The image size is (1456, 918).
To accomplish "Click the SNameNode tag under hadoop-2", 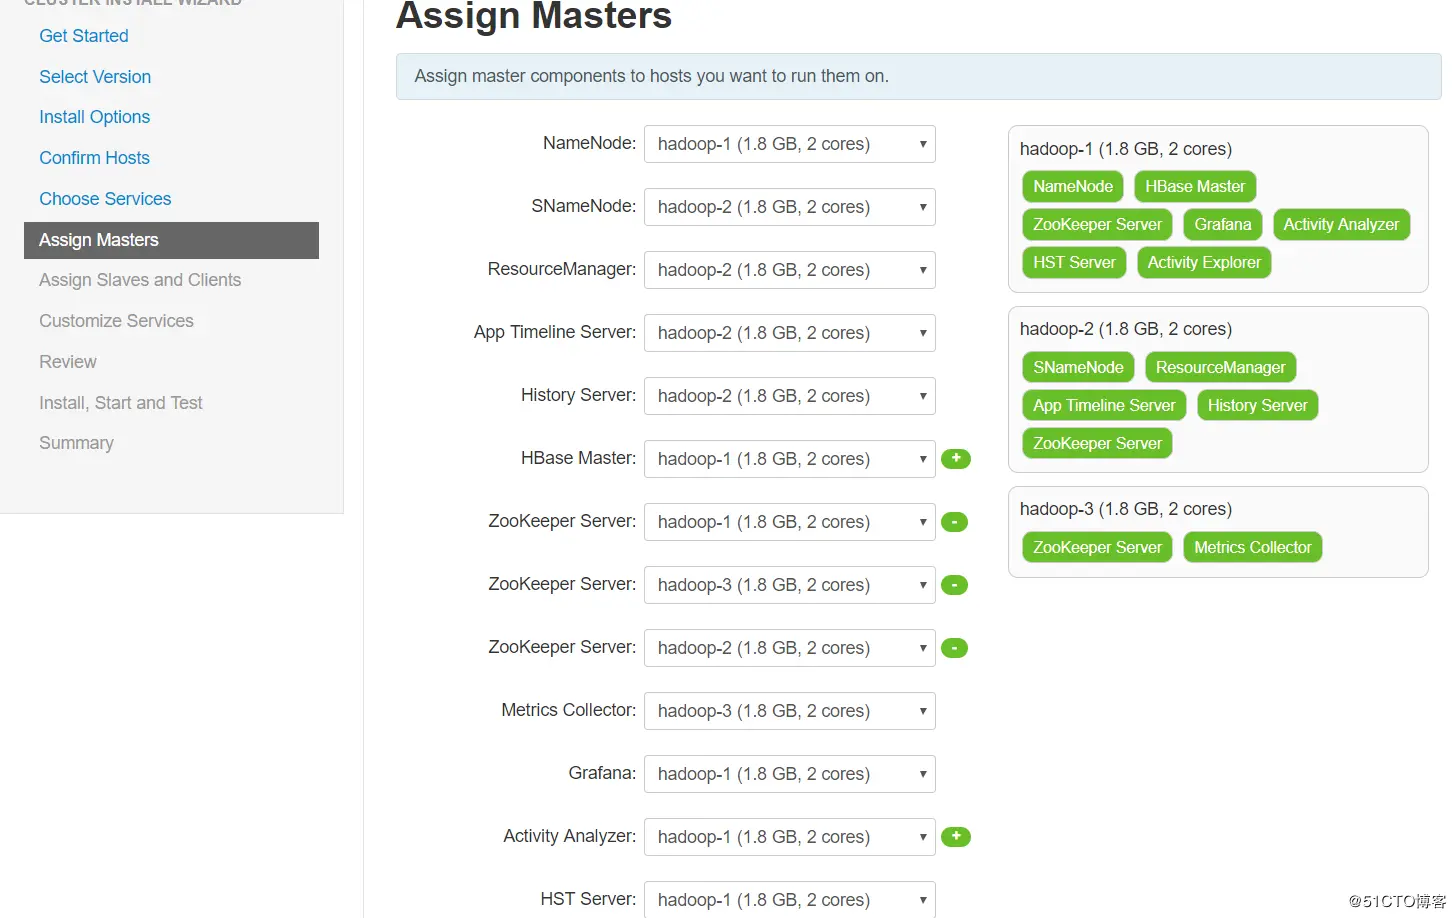I will [x=1078, y=368].
